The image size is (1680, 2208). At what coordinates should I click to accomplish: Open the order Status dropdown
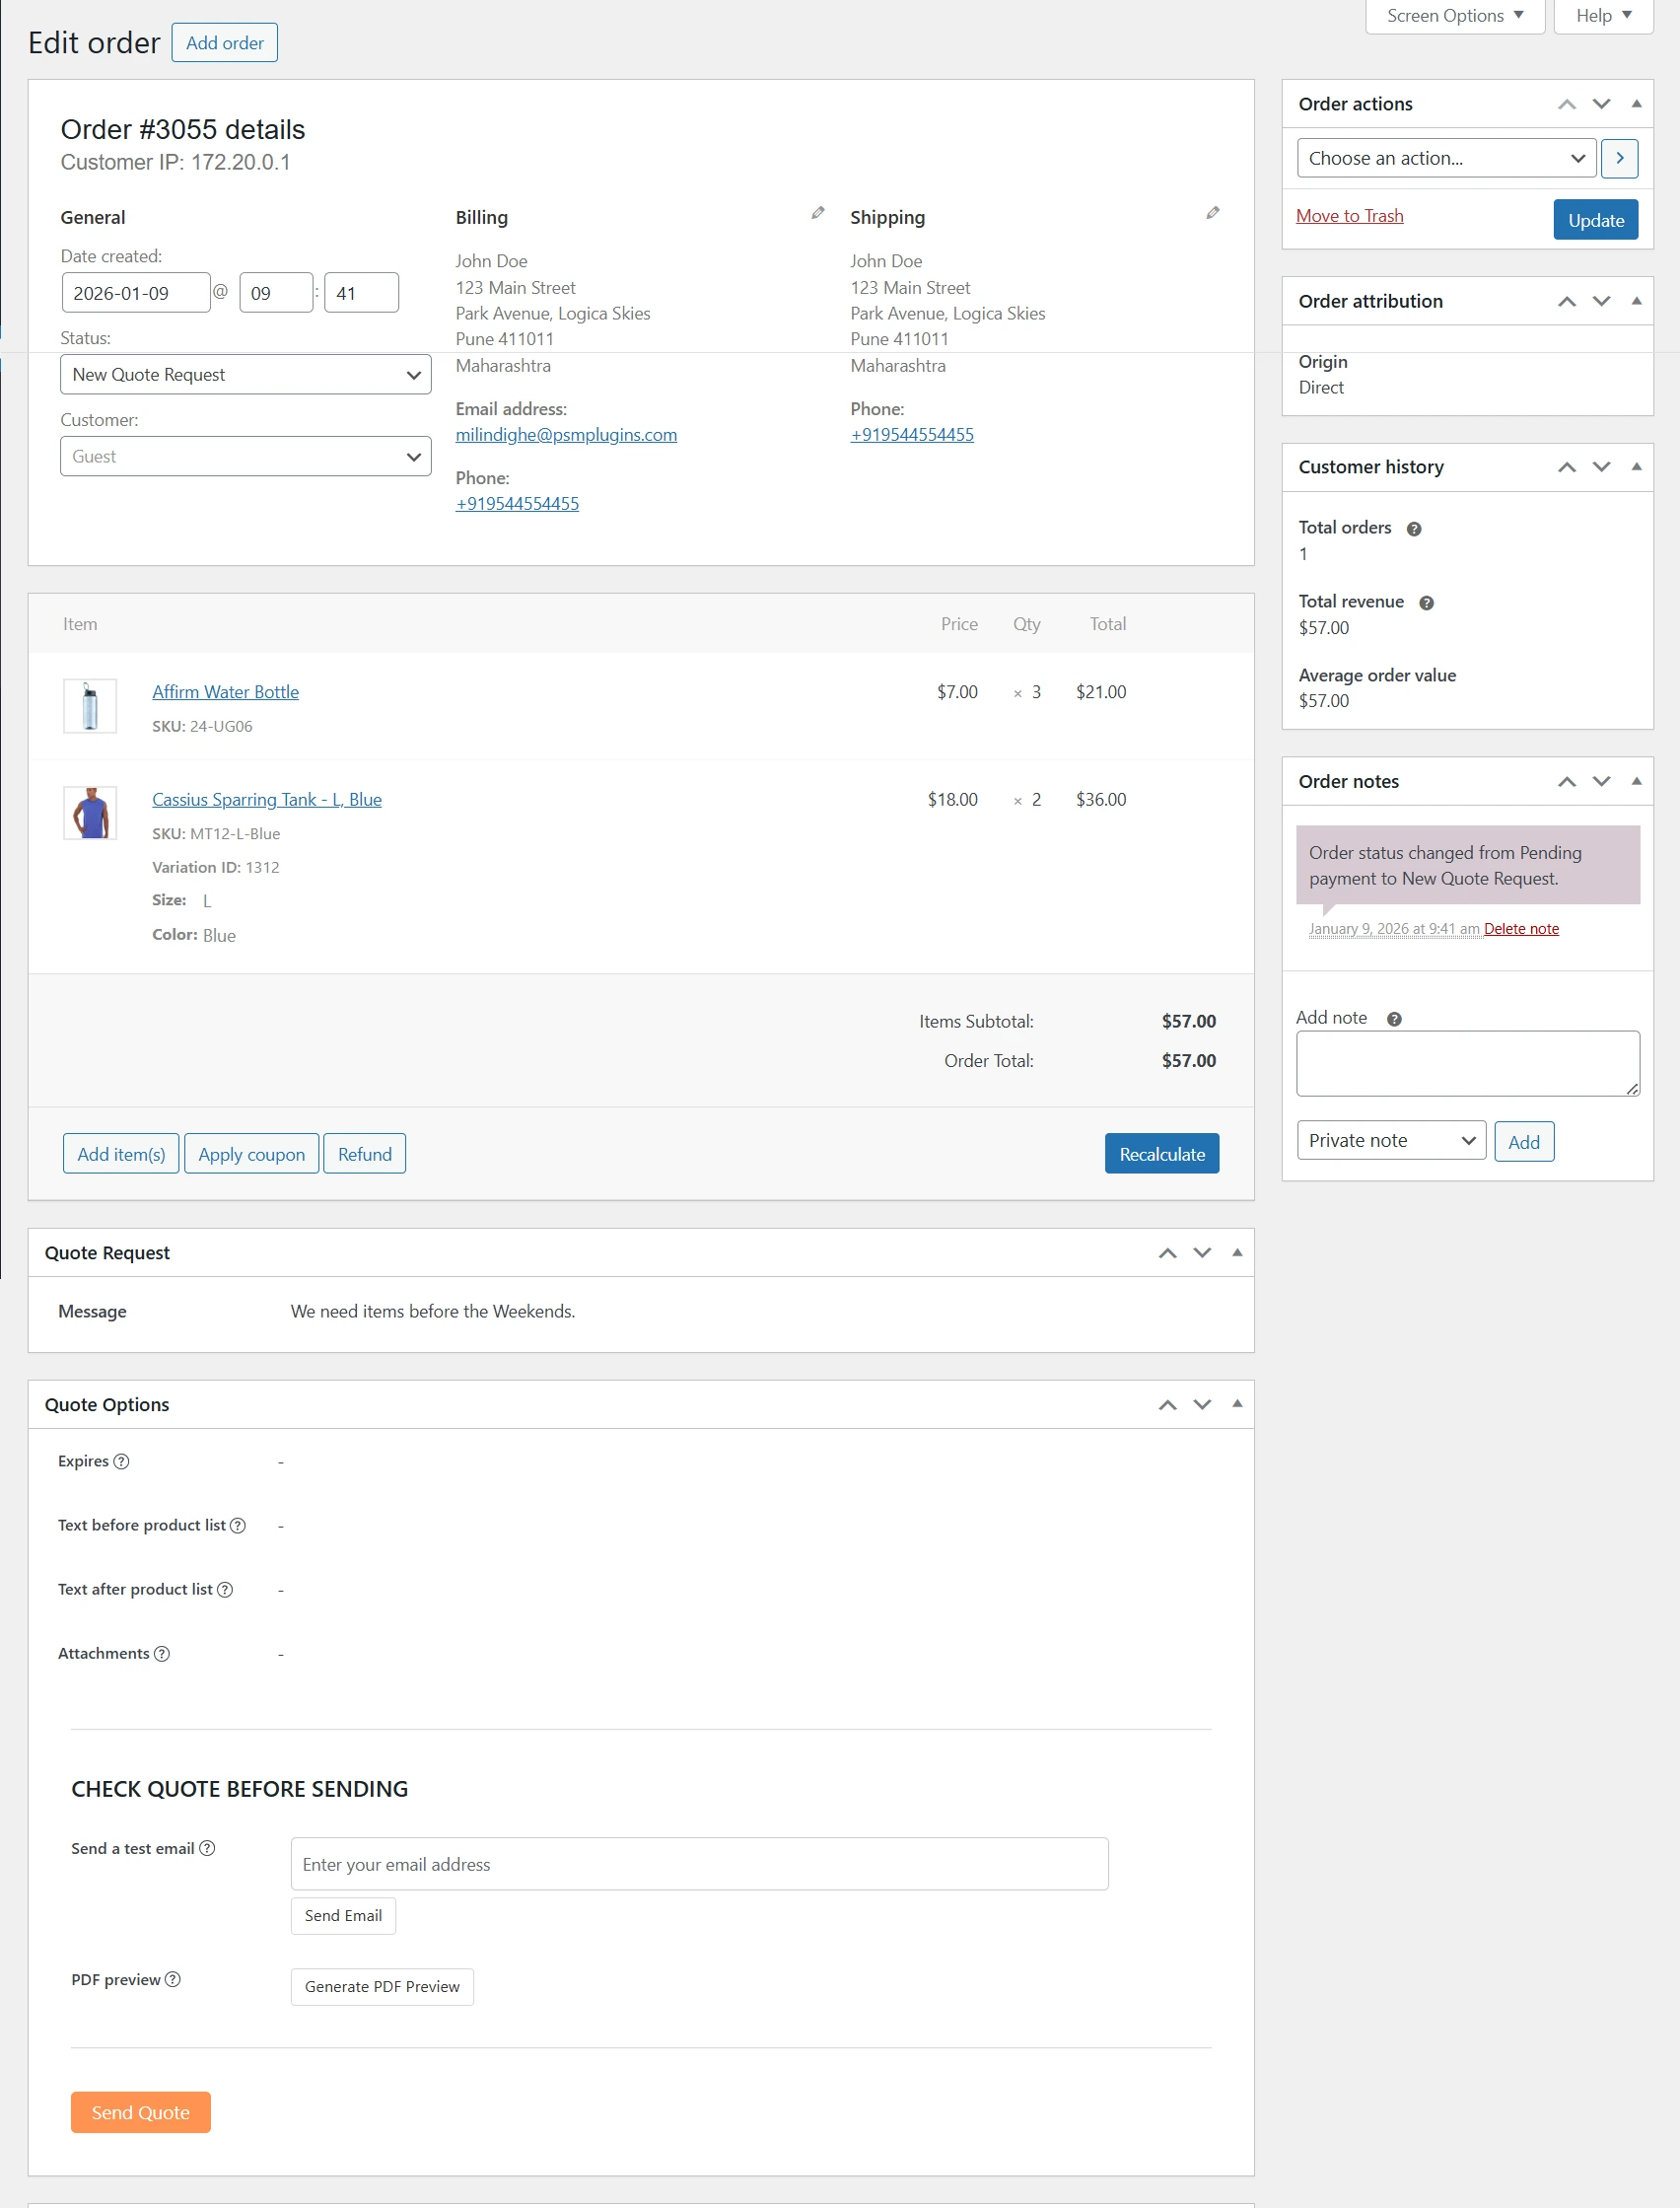tap(245, 375)
